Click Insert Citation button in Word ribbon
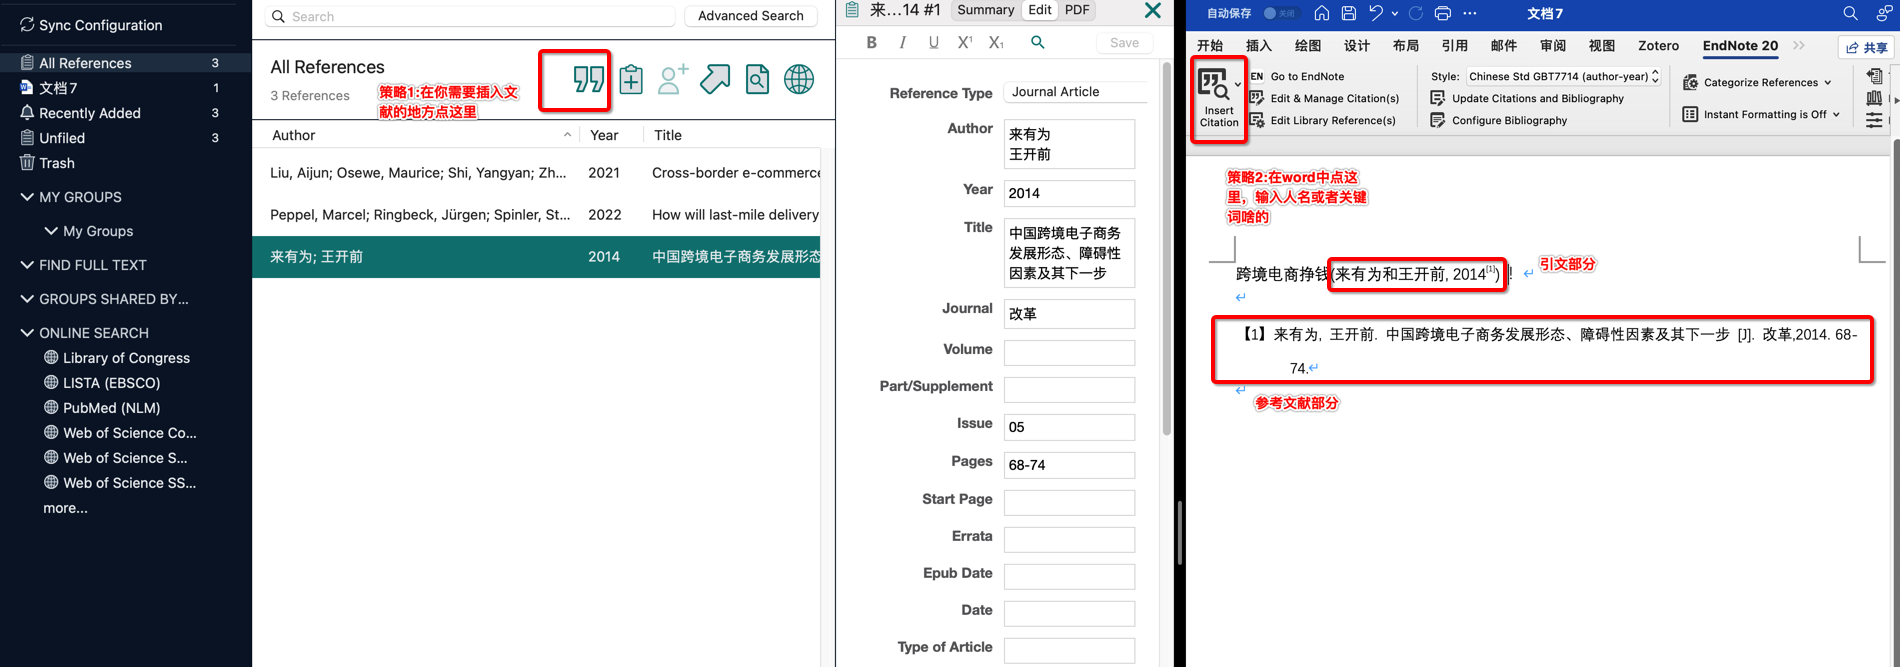This screenshot has height=667, width=1900. (x=1218, y=98)
